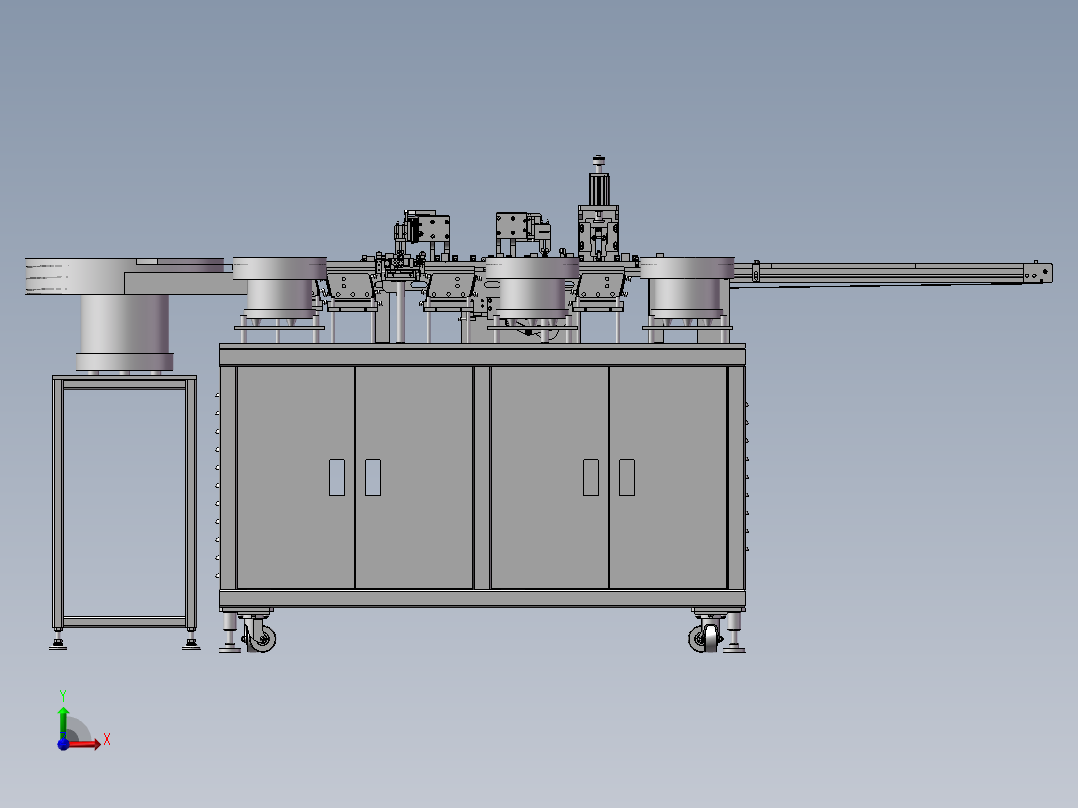Click the green Y axis of the orientation triad
1078x808 pixels.
coord(63,722)
